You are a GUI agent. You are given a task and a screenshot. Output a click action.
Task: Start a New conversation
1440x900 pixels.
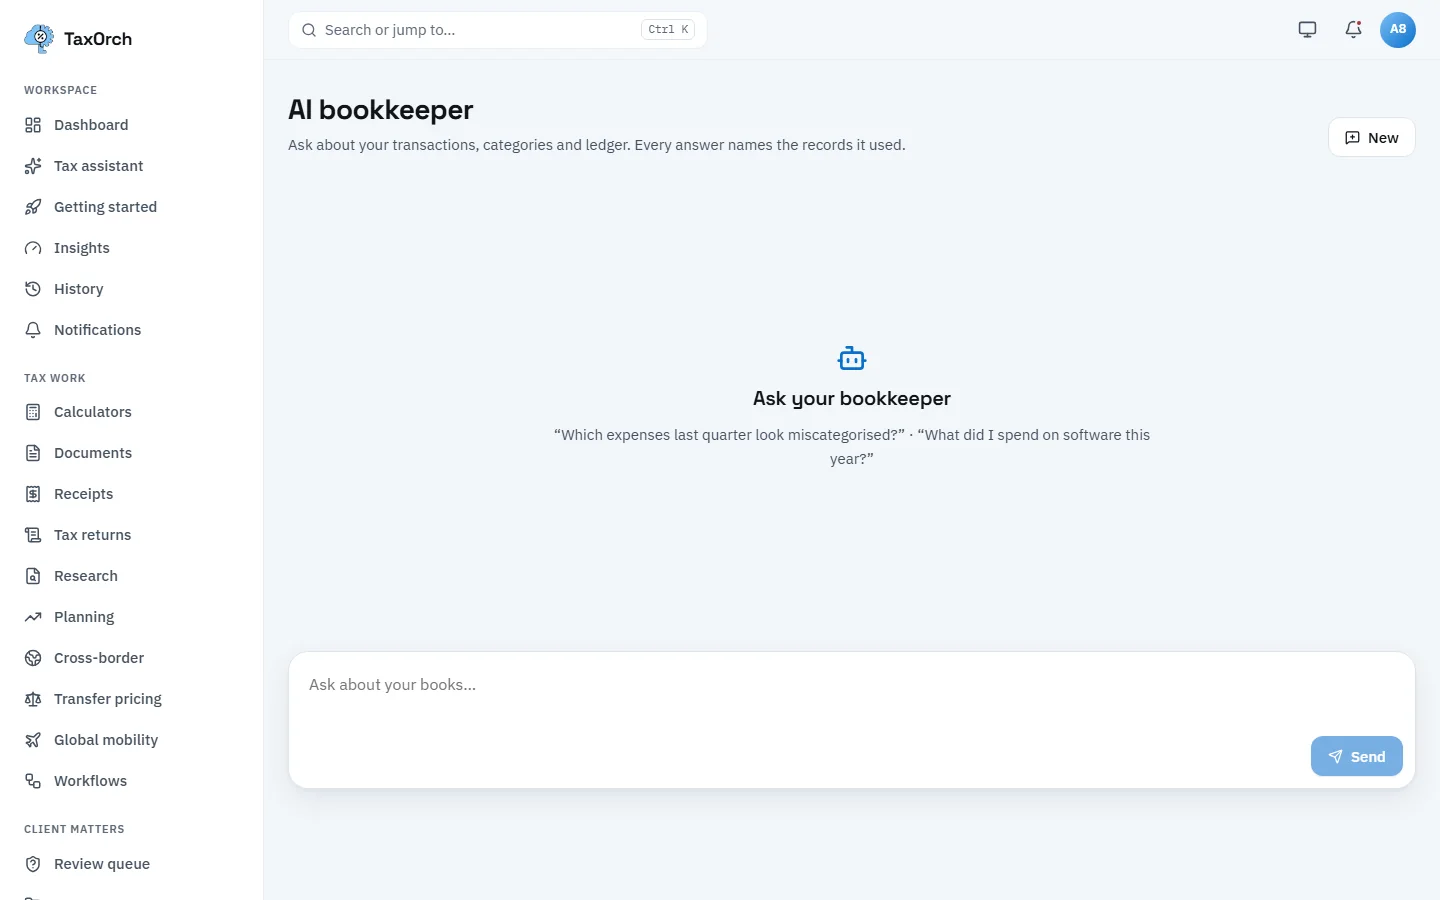point(1371,138)
